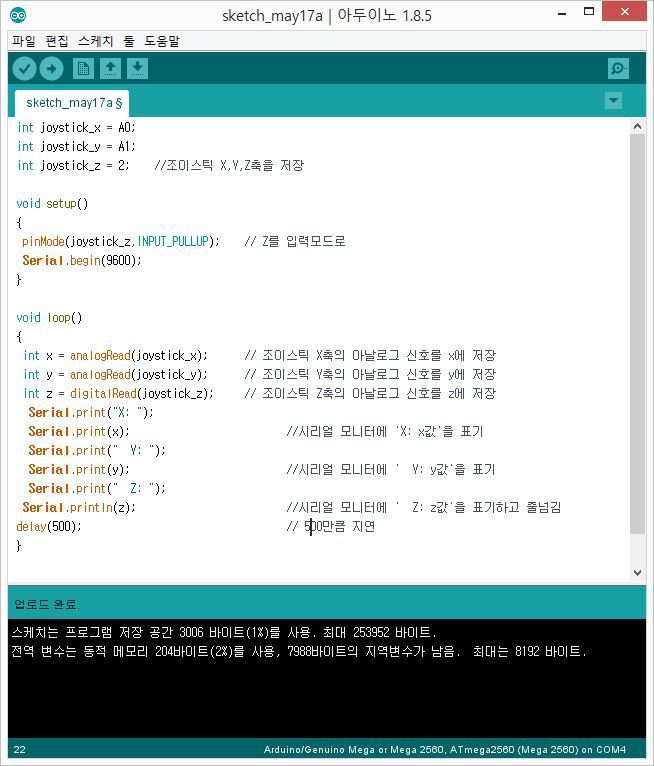The height and width of the screenshot is (766, 654).
Task: Click 'int x = analogRead(joystick_x);' code
Action: (115, 356)
